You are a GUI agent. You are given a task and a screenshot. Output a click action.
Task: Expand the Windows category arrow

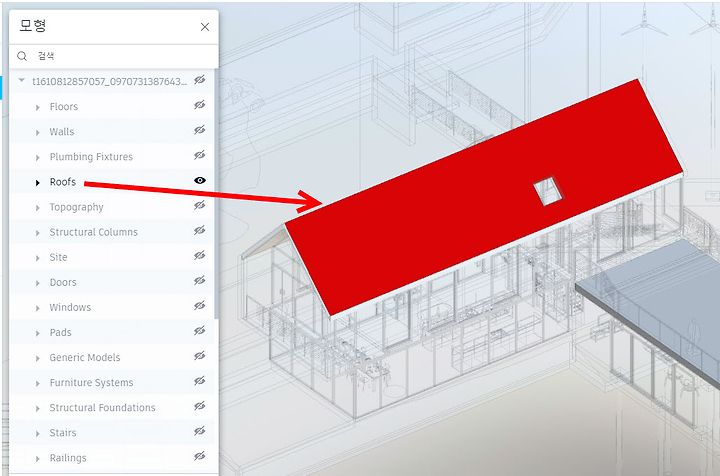(x=38, y=308)
